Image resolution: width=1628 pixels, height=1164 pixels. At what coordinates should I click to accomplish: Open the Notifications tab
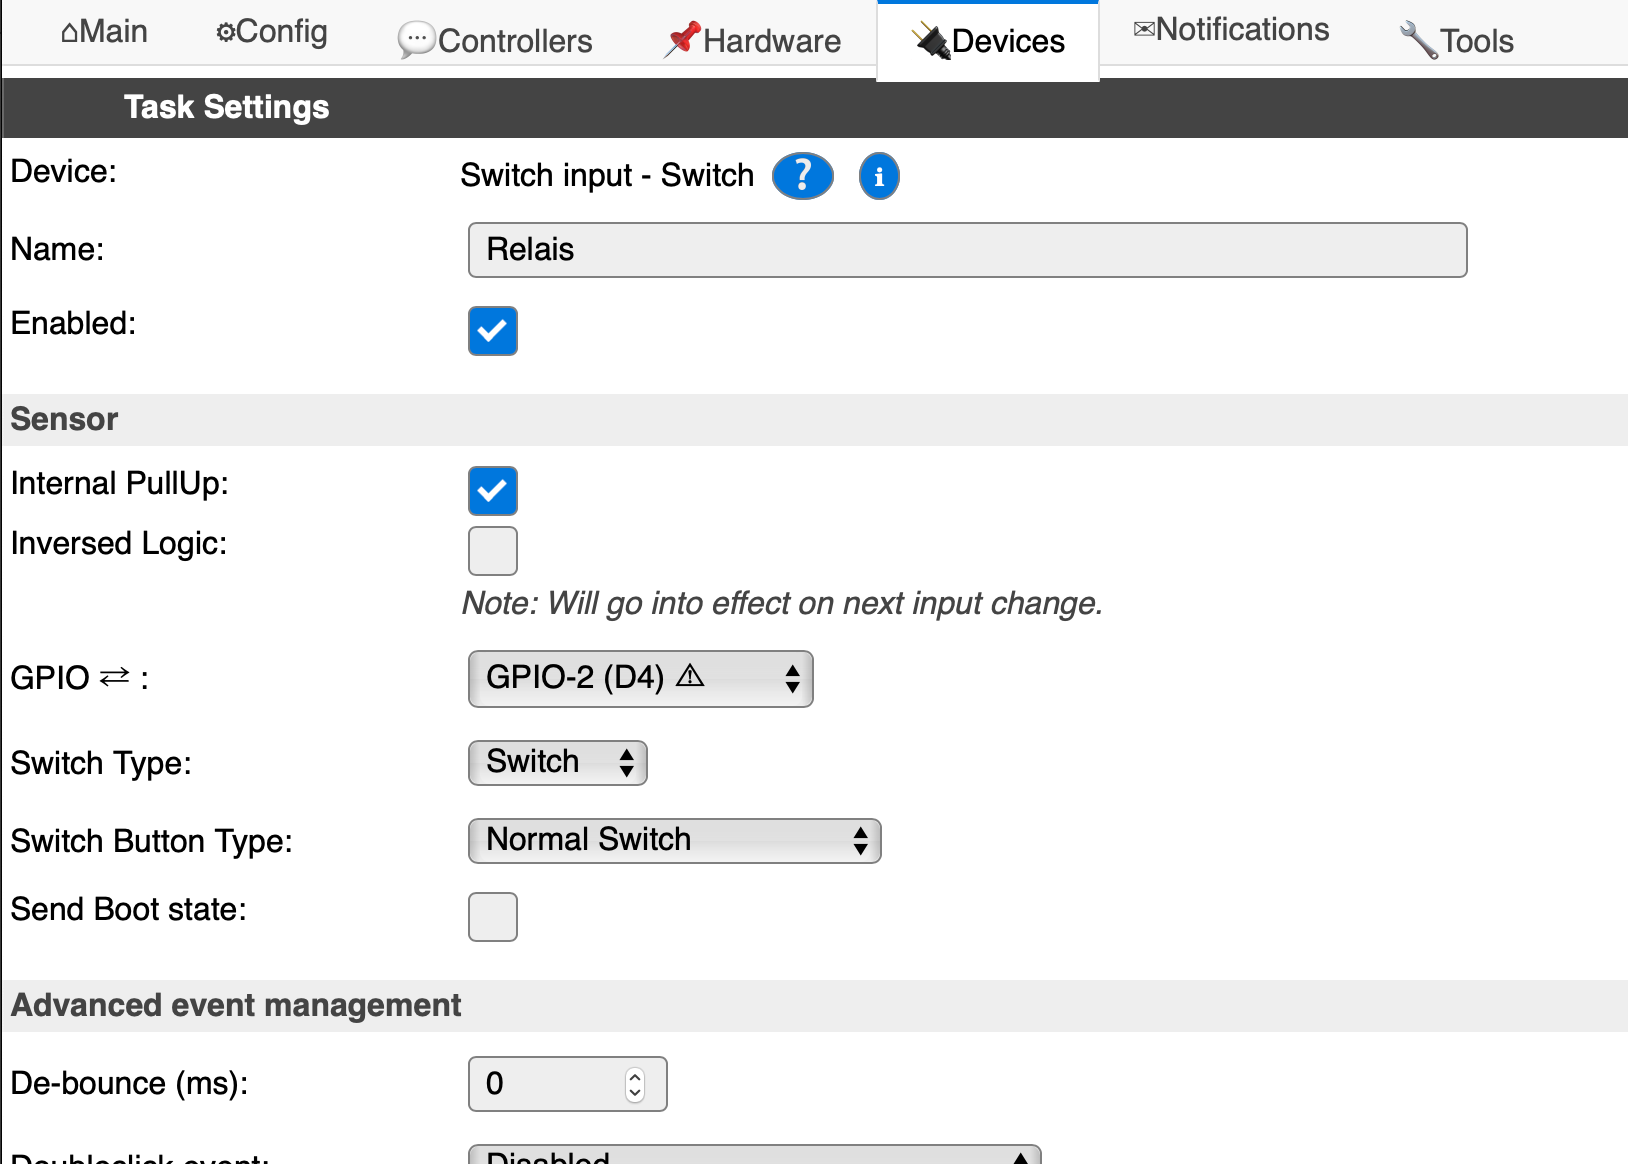pos(1231,29)
